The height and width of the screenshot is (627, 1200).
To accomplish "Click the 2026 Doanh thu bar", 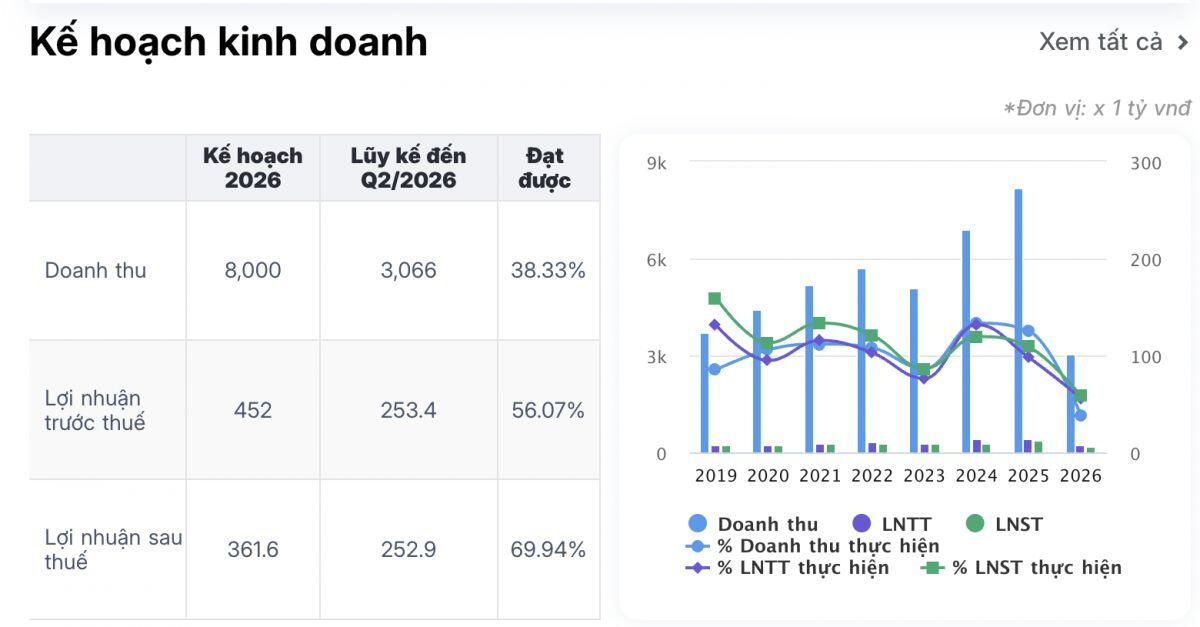I will [1070, 404].
